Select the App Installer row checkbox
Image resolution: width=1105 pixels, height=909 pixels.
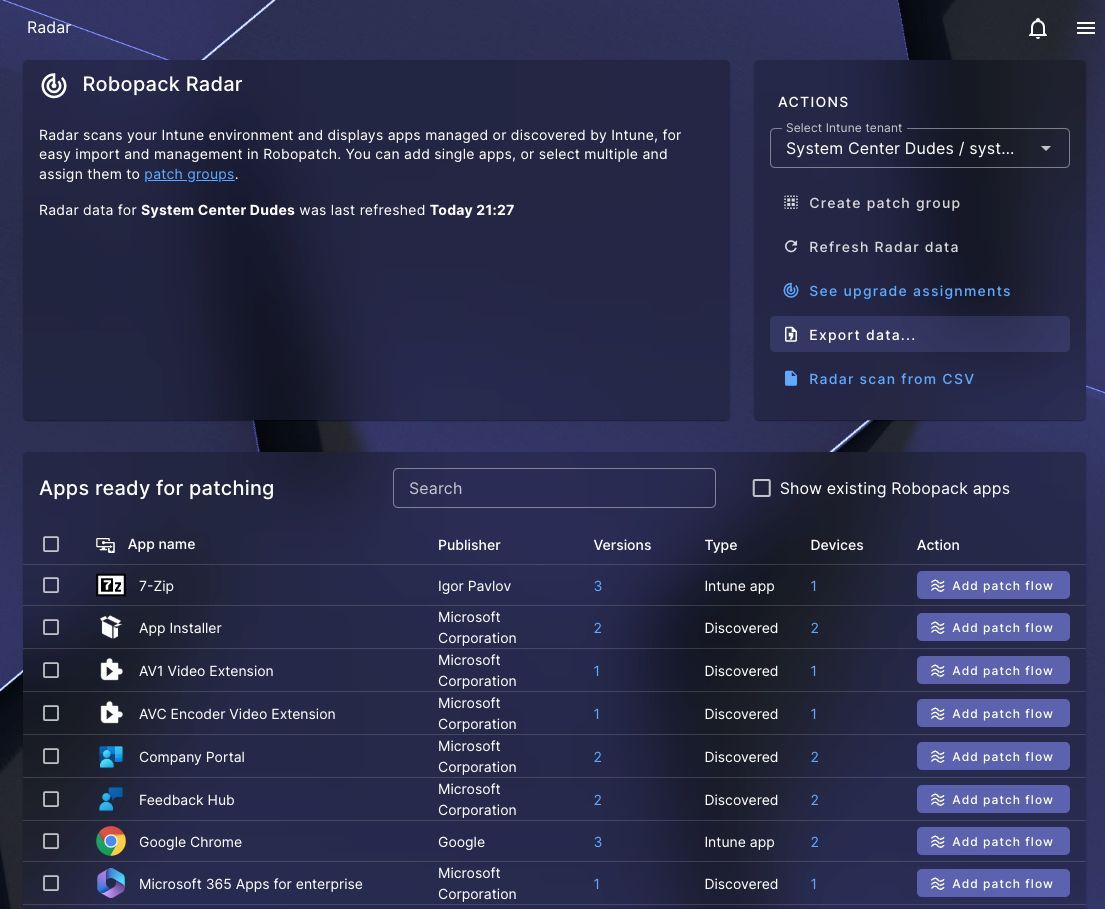click(x=51, y=627)
